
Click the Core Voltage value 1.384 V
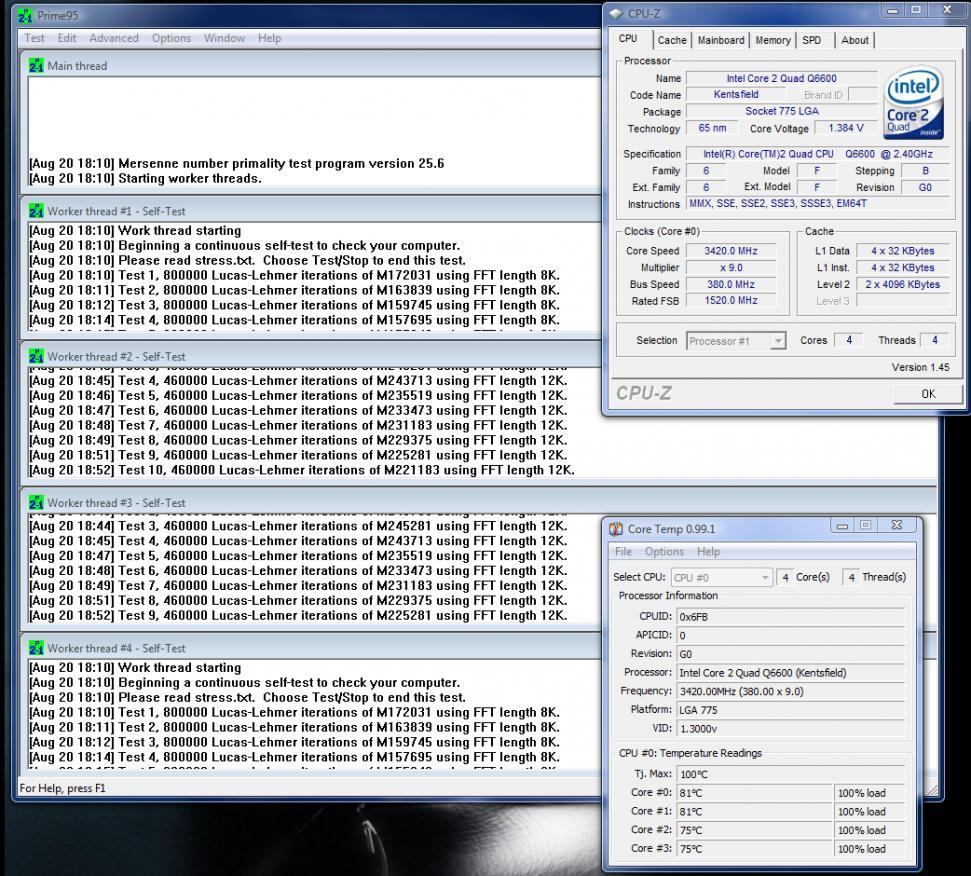click(x=846, y=128)
